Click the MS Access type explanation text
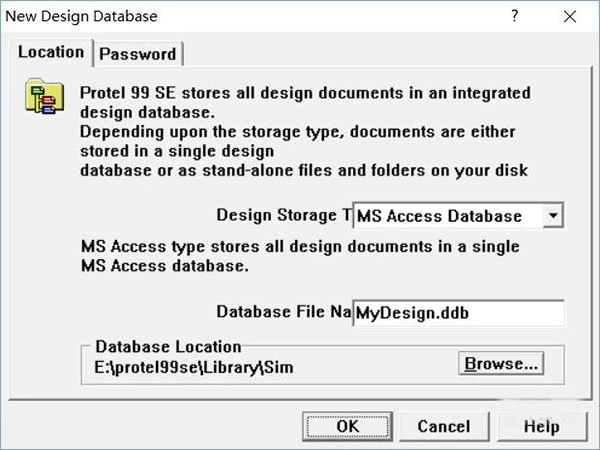This screenshot has height=450, width=600. coord(300,256)
